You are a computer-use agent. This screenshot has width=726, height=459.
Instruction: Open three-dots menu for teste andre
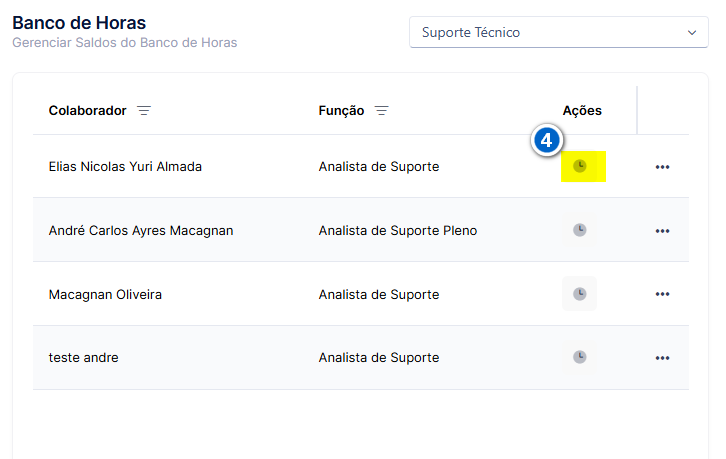pyautogui.click(x=663, y=358)
